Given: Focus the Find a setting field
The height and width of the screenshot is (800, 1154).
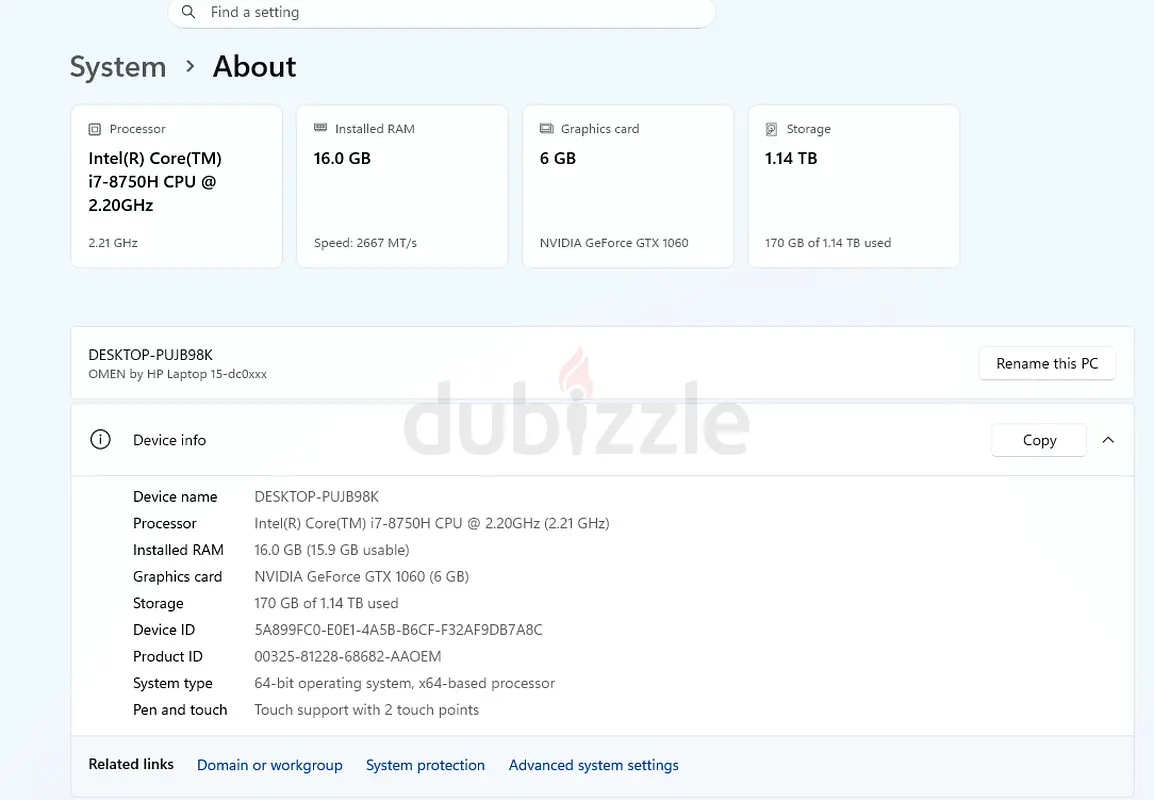Looking at the screenshot, I should click(x=442, y=13).
